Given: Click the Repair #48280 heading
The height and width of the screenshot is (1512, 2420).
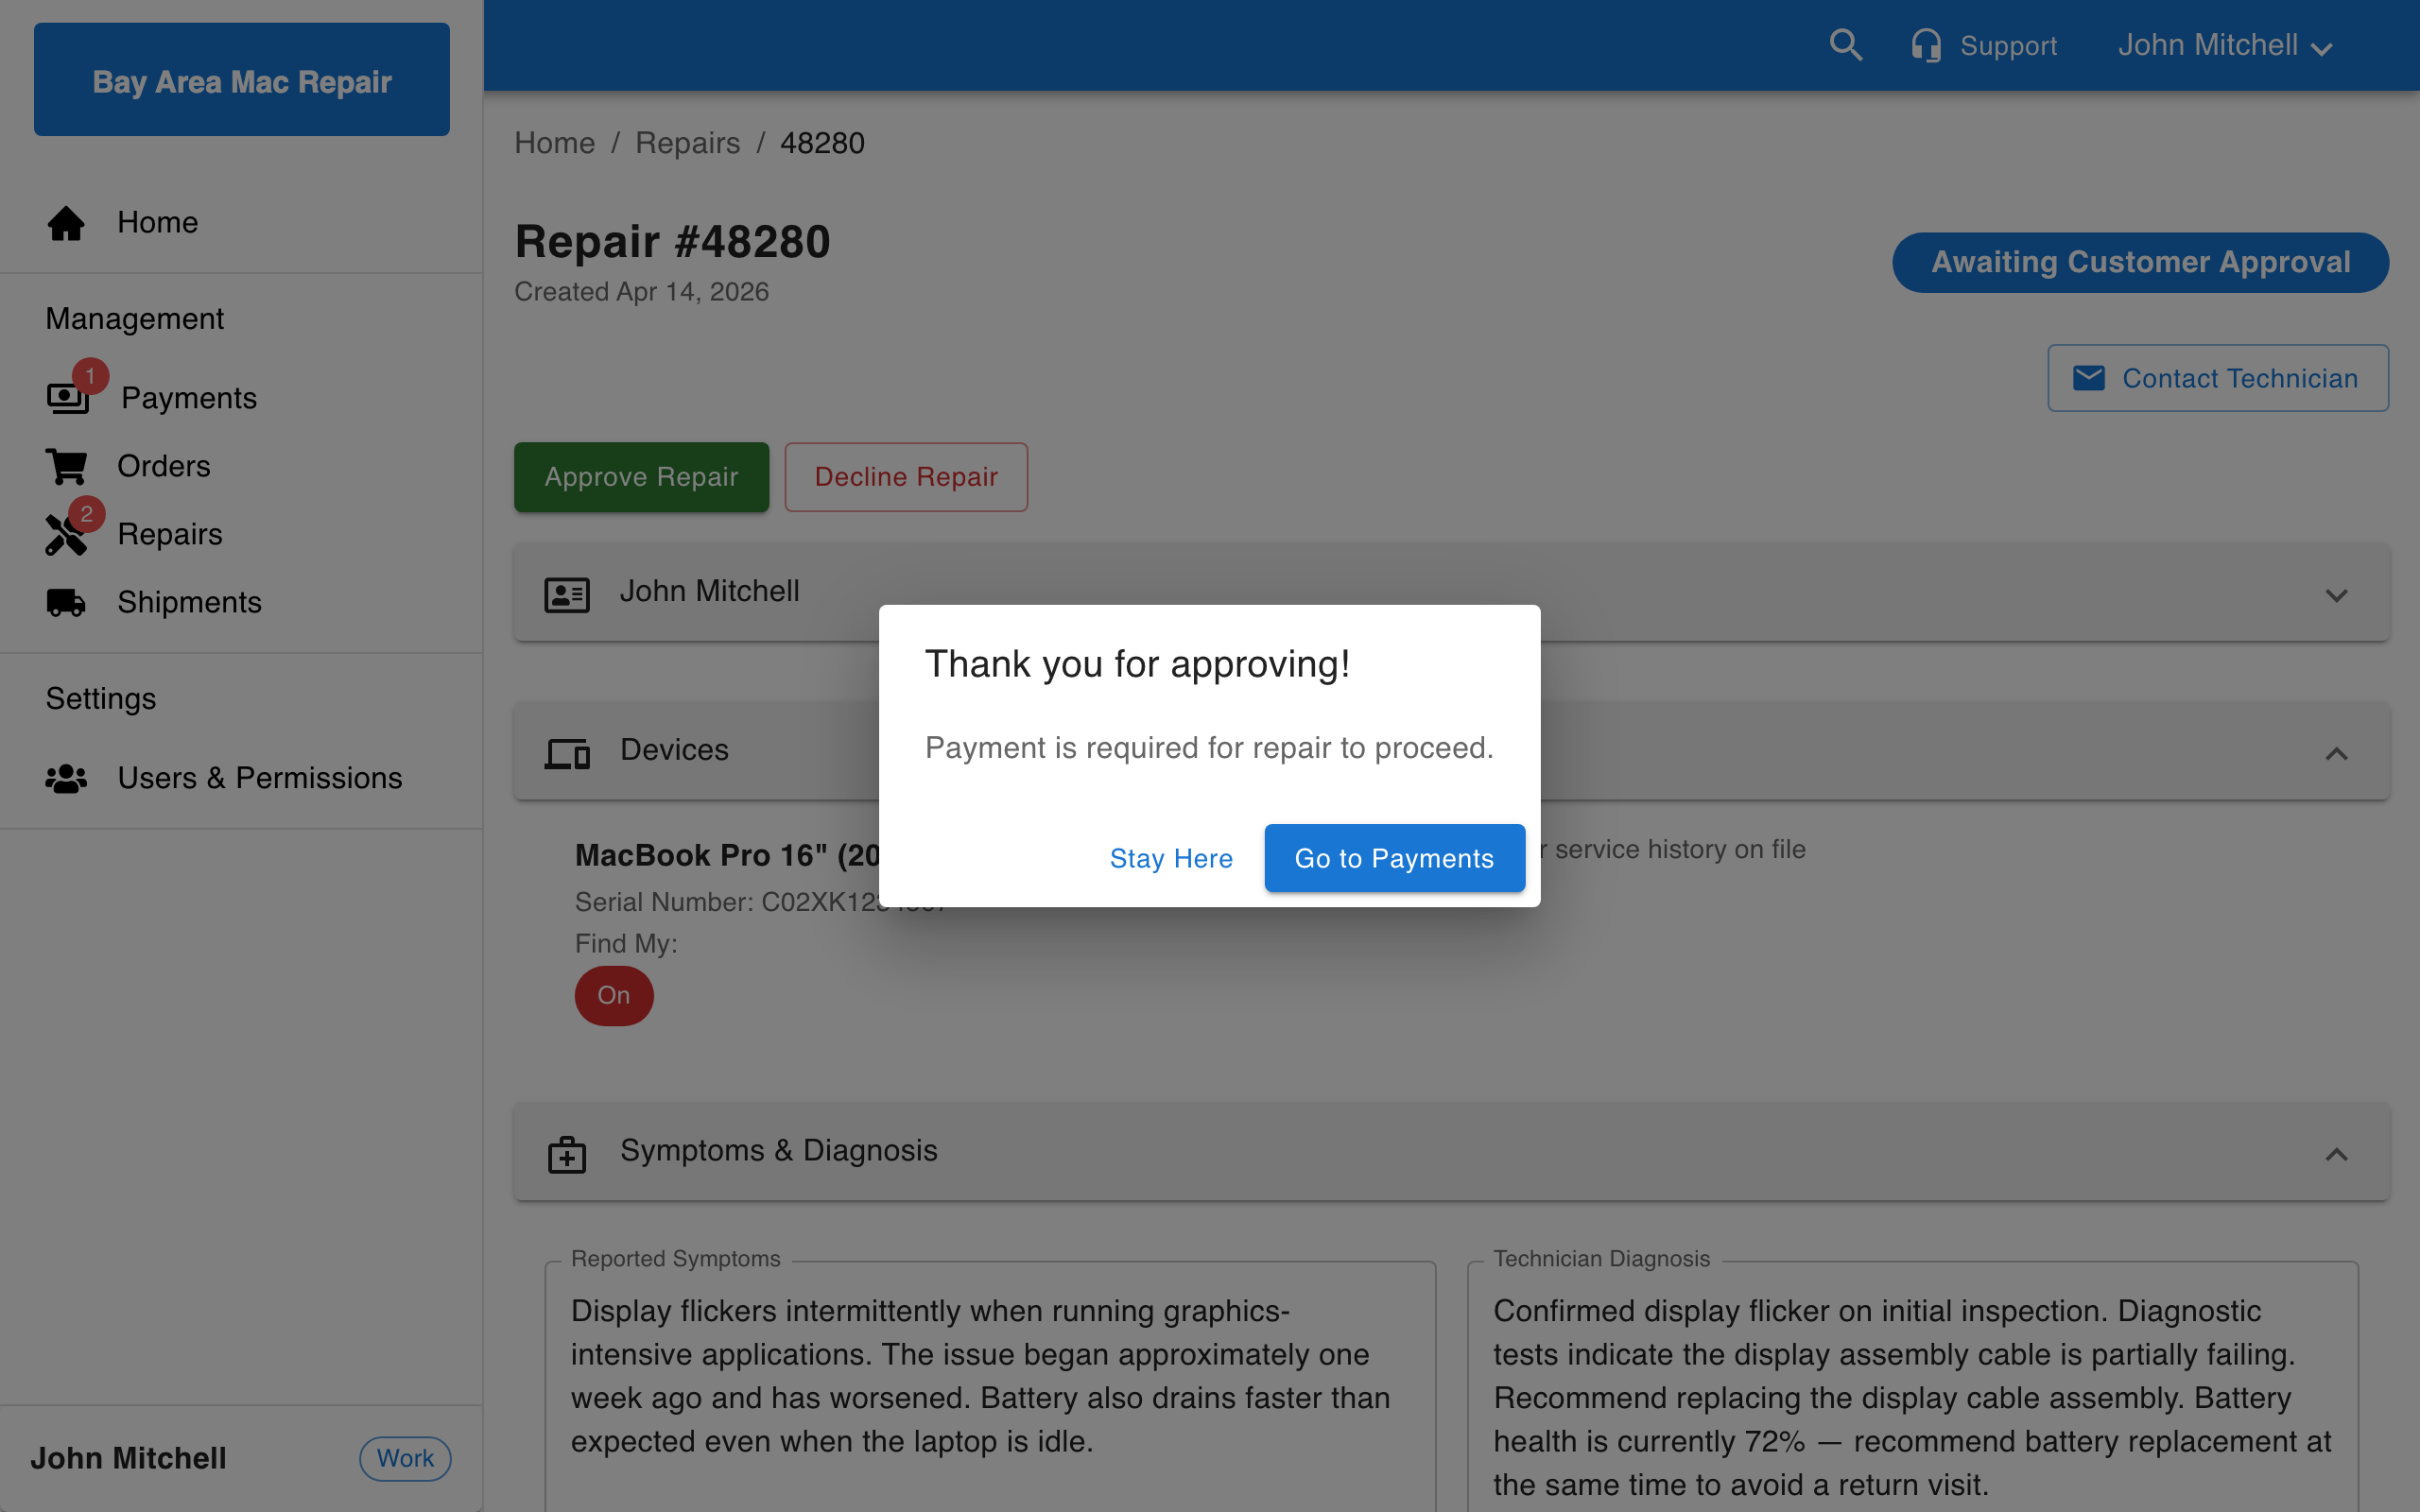Looking at the screenshot, I should 672,242.
